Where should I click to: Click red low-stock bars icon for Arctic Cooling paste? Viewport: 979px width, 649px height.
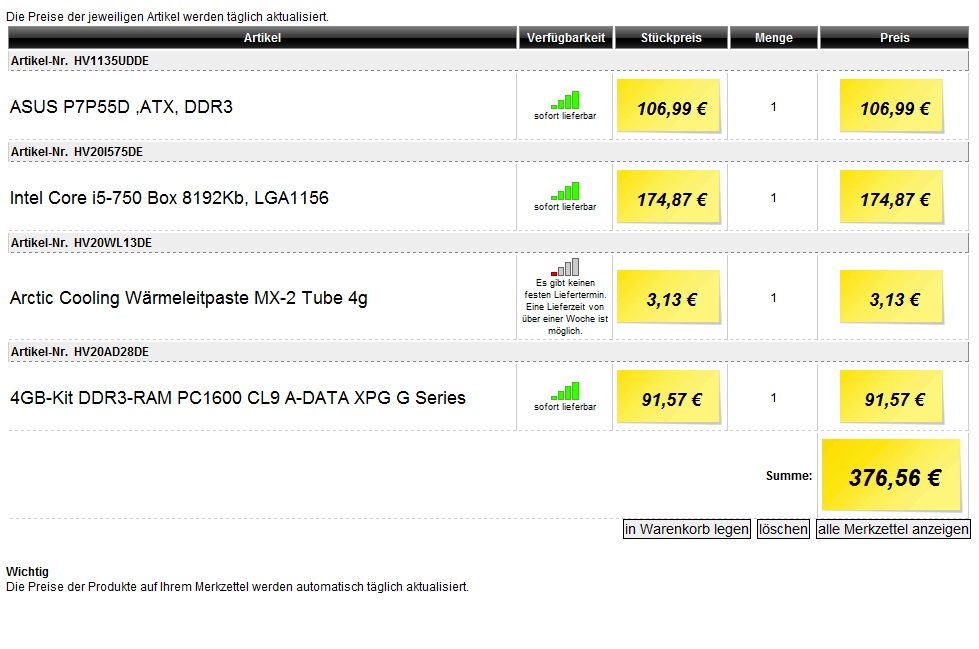pyautogui.click(x=565, y=267)
